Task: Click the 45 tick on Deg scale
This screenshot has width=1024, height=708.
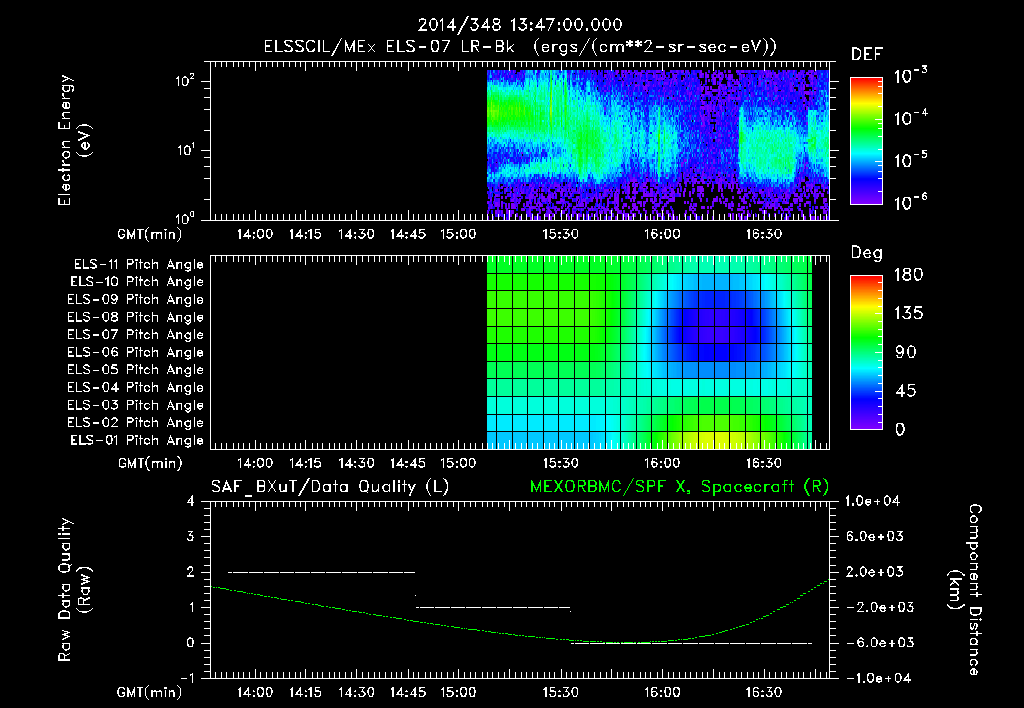Action: pos(906,391)
